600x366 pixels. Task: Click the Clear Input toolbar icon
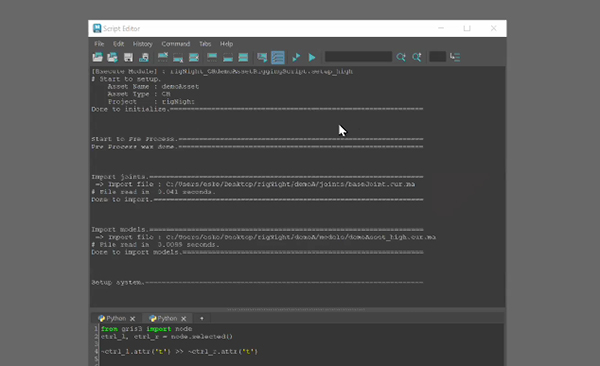pos(178,57)
